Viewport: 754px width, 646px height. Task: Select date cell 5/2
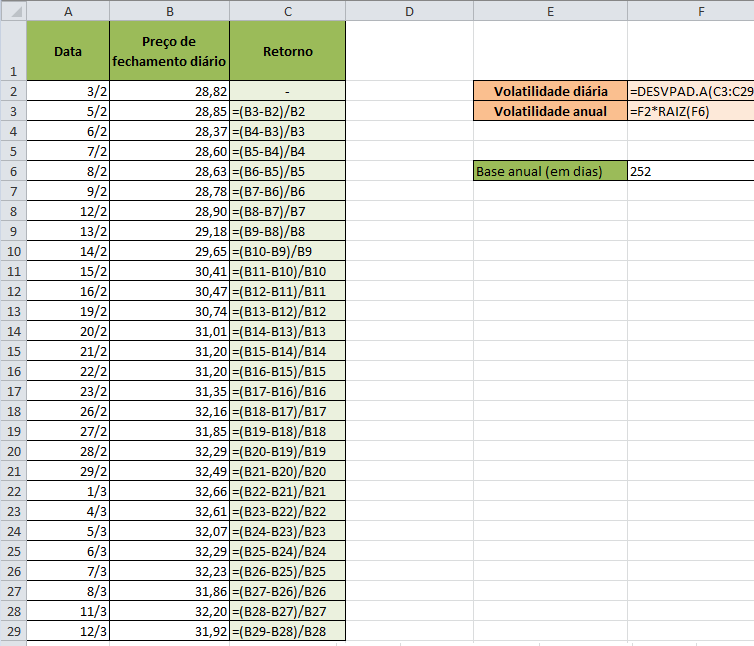[x=68, y=111]
